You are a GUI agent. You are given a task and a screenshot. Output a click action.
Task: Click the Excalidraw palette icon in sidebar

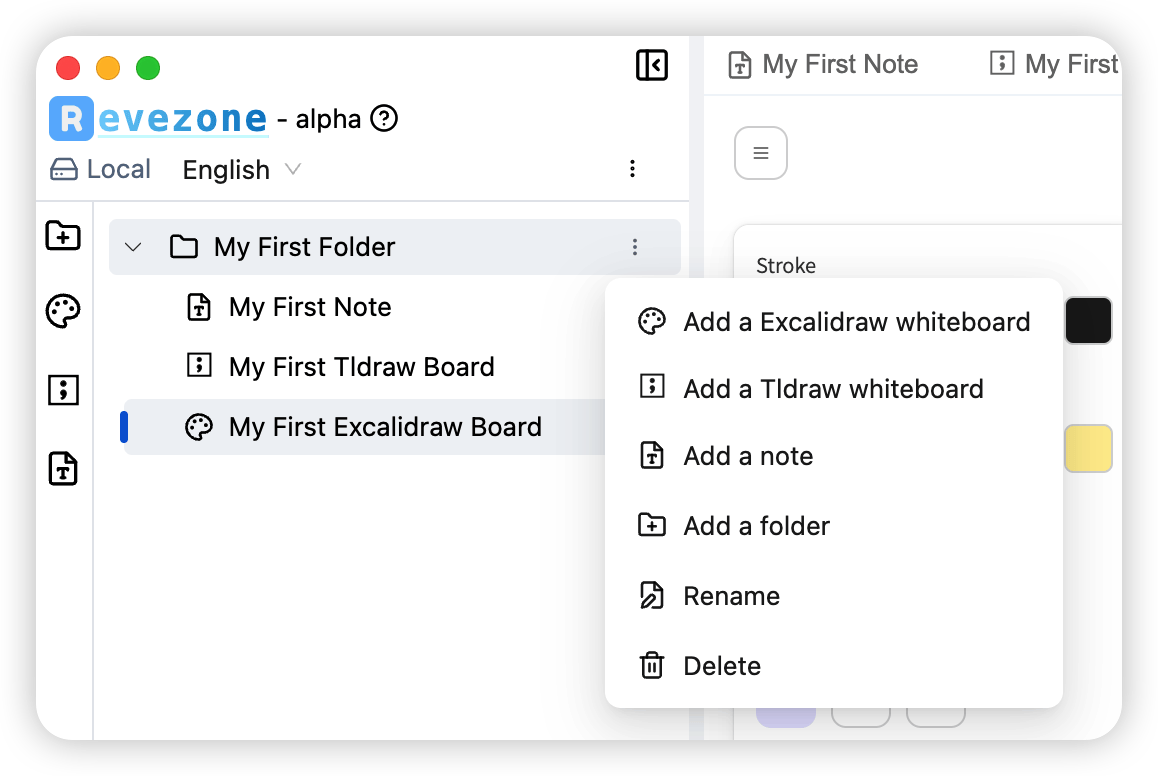click(63, 312)
